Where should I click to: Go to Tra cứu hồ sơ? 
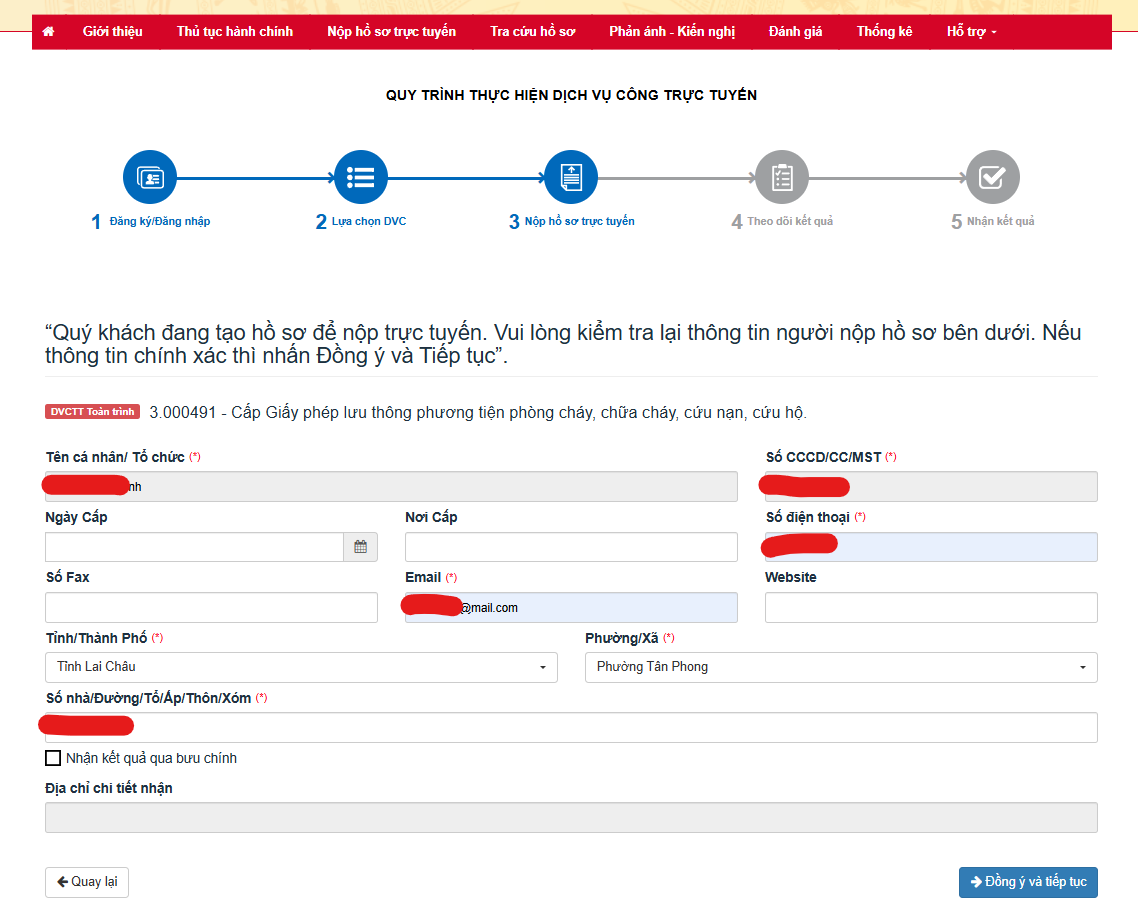[532, 32]
